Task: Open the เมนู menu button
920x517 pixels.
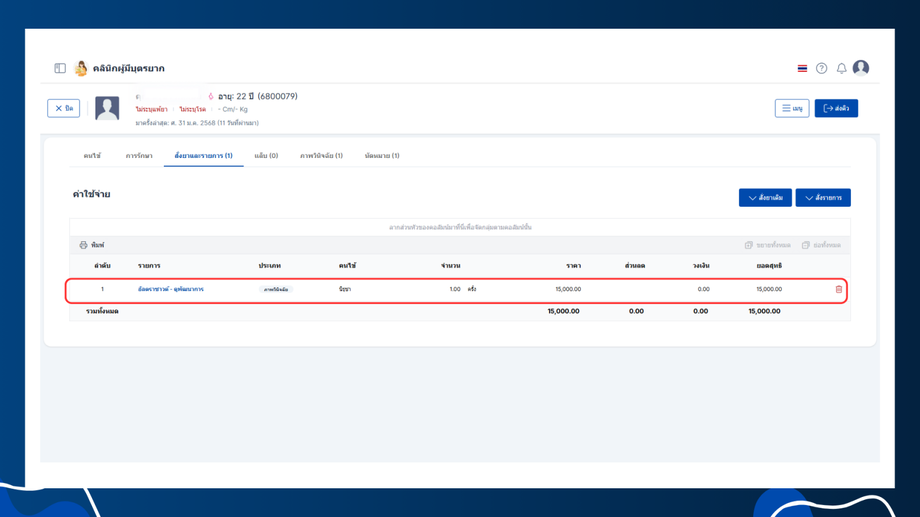Action: 792,108
